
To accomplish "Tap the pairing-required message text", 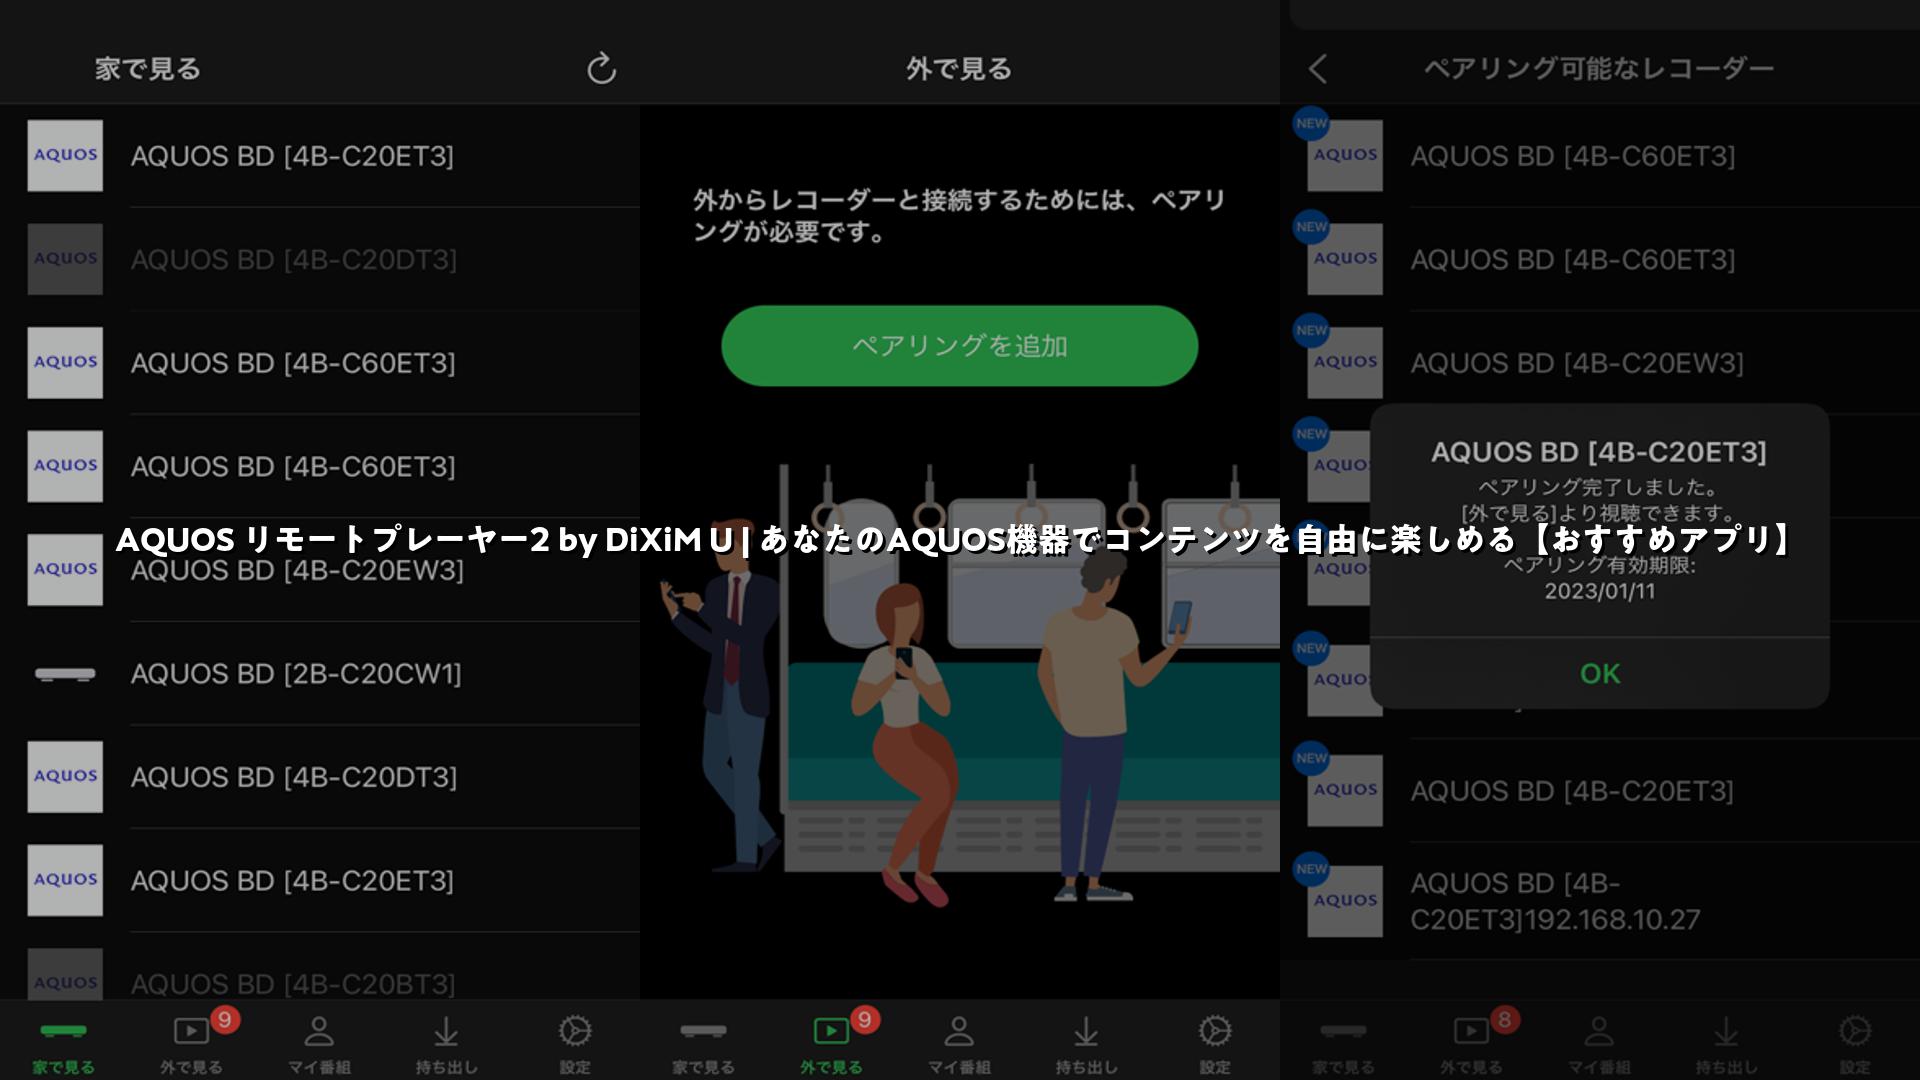I will [959, 216].
